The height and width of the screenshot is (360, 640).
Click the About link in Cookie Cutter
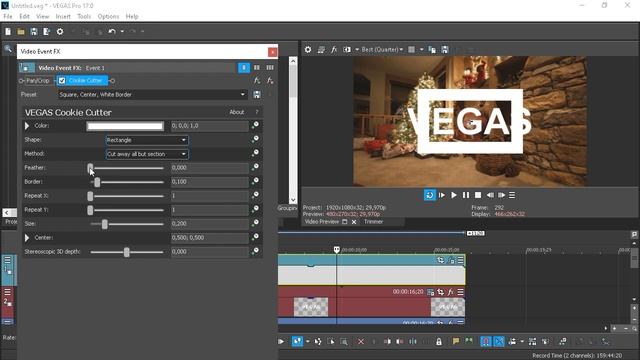pyautogui.click(x=237, y=112)
